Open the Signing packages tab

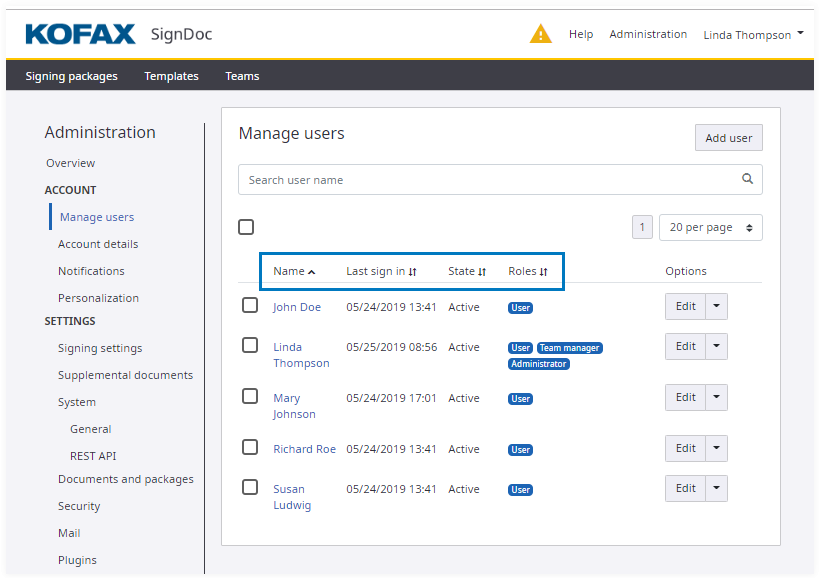[x=71, y=76]
